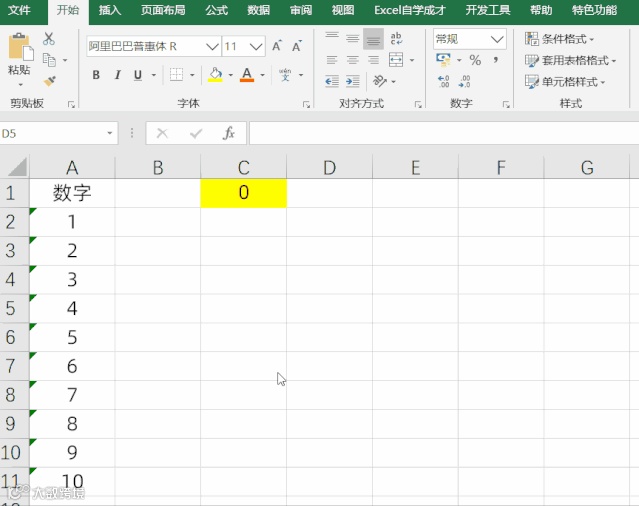Toggle bottom vertical alignment
The width and height of the screenshot is (639, 506).
(x=373, y=39)
